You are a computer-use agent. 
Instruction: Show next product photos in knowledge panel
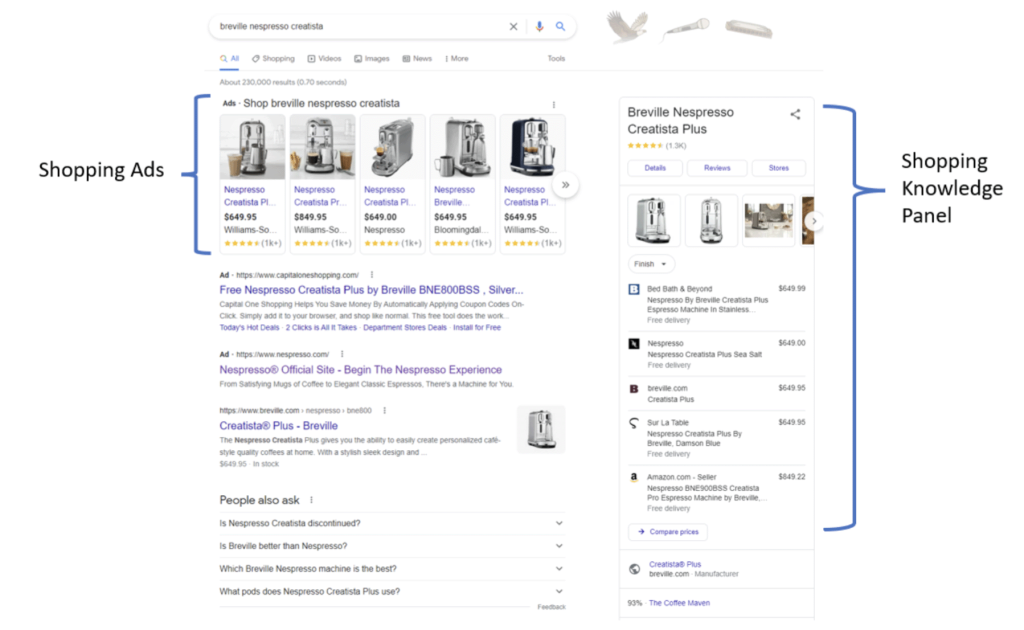pos(814,221)
